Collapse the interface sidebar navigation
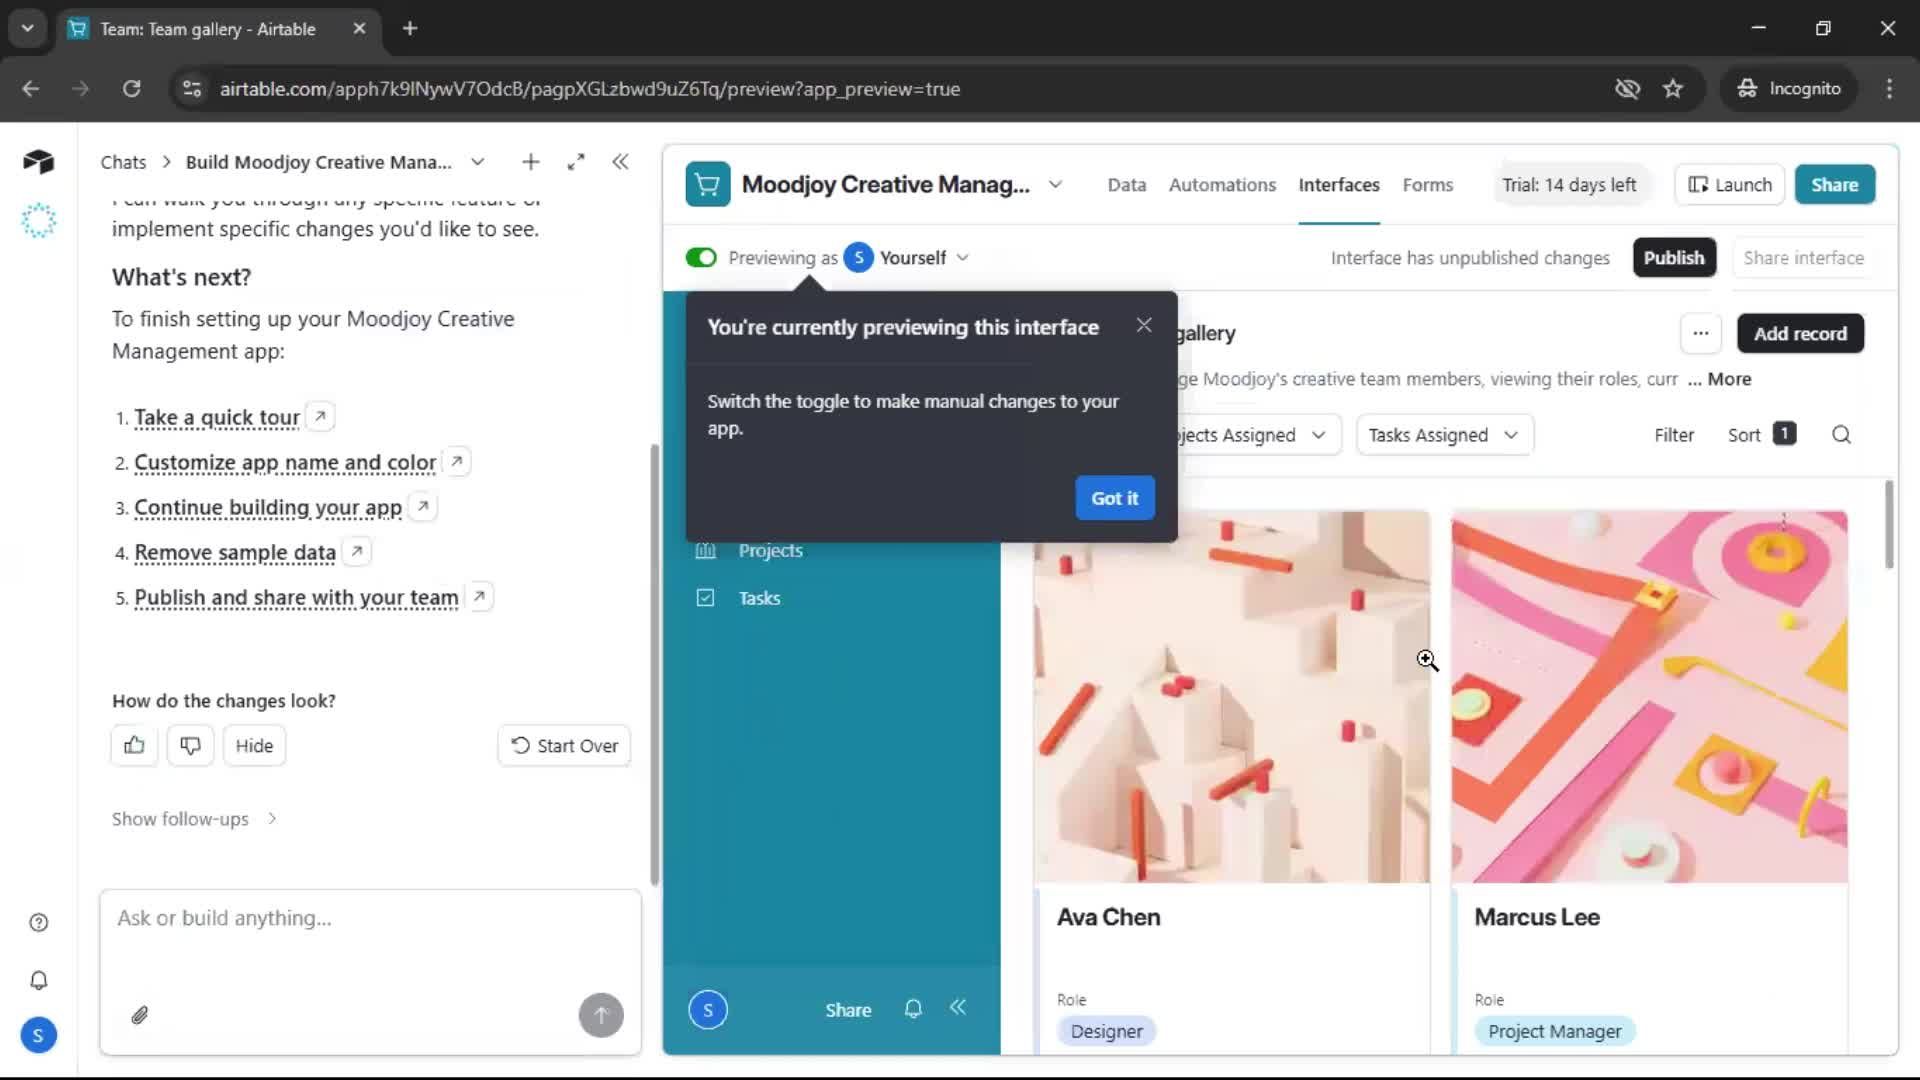The image size is (1920, 1080). 958,1008
